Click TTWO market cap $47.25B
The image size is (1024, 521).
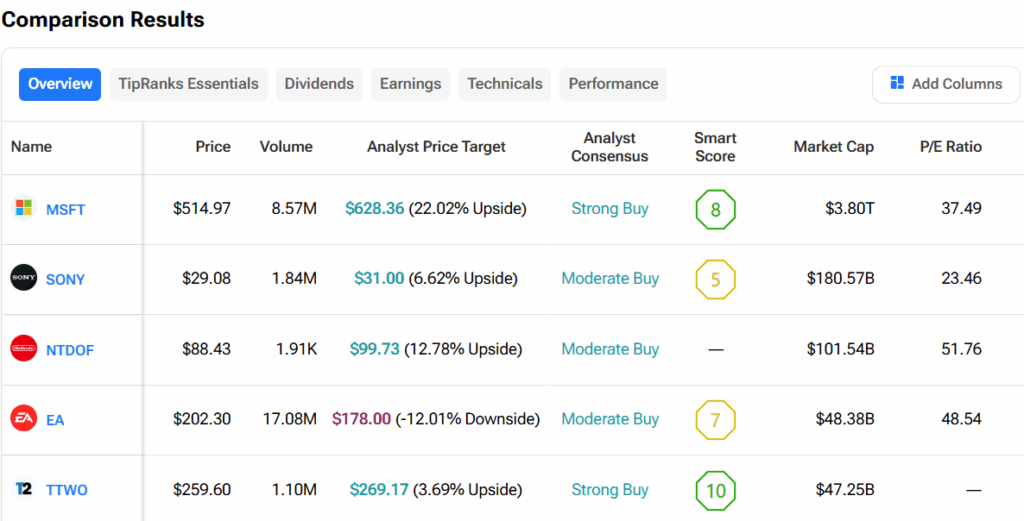tap(845, 489)
